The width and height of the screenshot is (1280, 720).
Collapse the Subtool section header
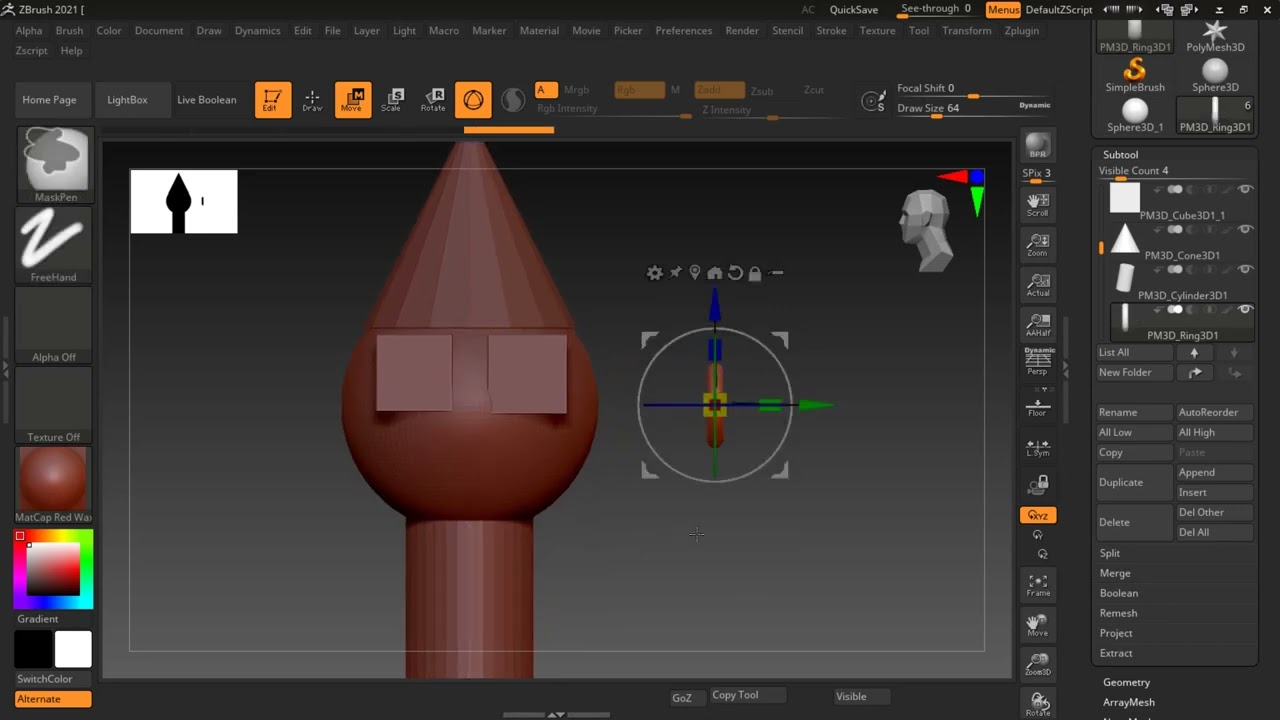click(1120, 155)
